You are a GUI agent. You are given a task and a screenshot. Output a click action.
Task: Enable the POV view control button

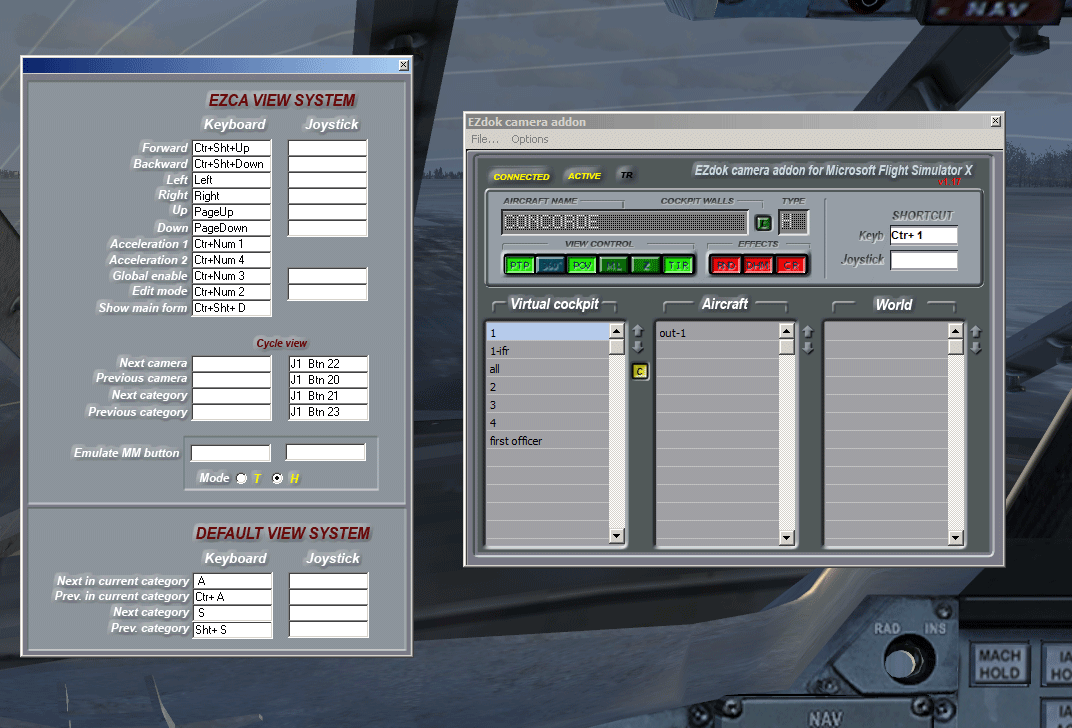pyautogui.click(x=582, y=265)
